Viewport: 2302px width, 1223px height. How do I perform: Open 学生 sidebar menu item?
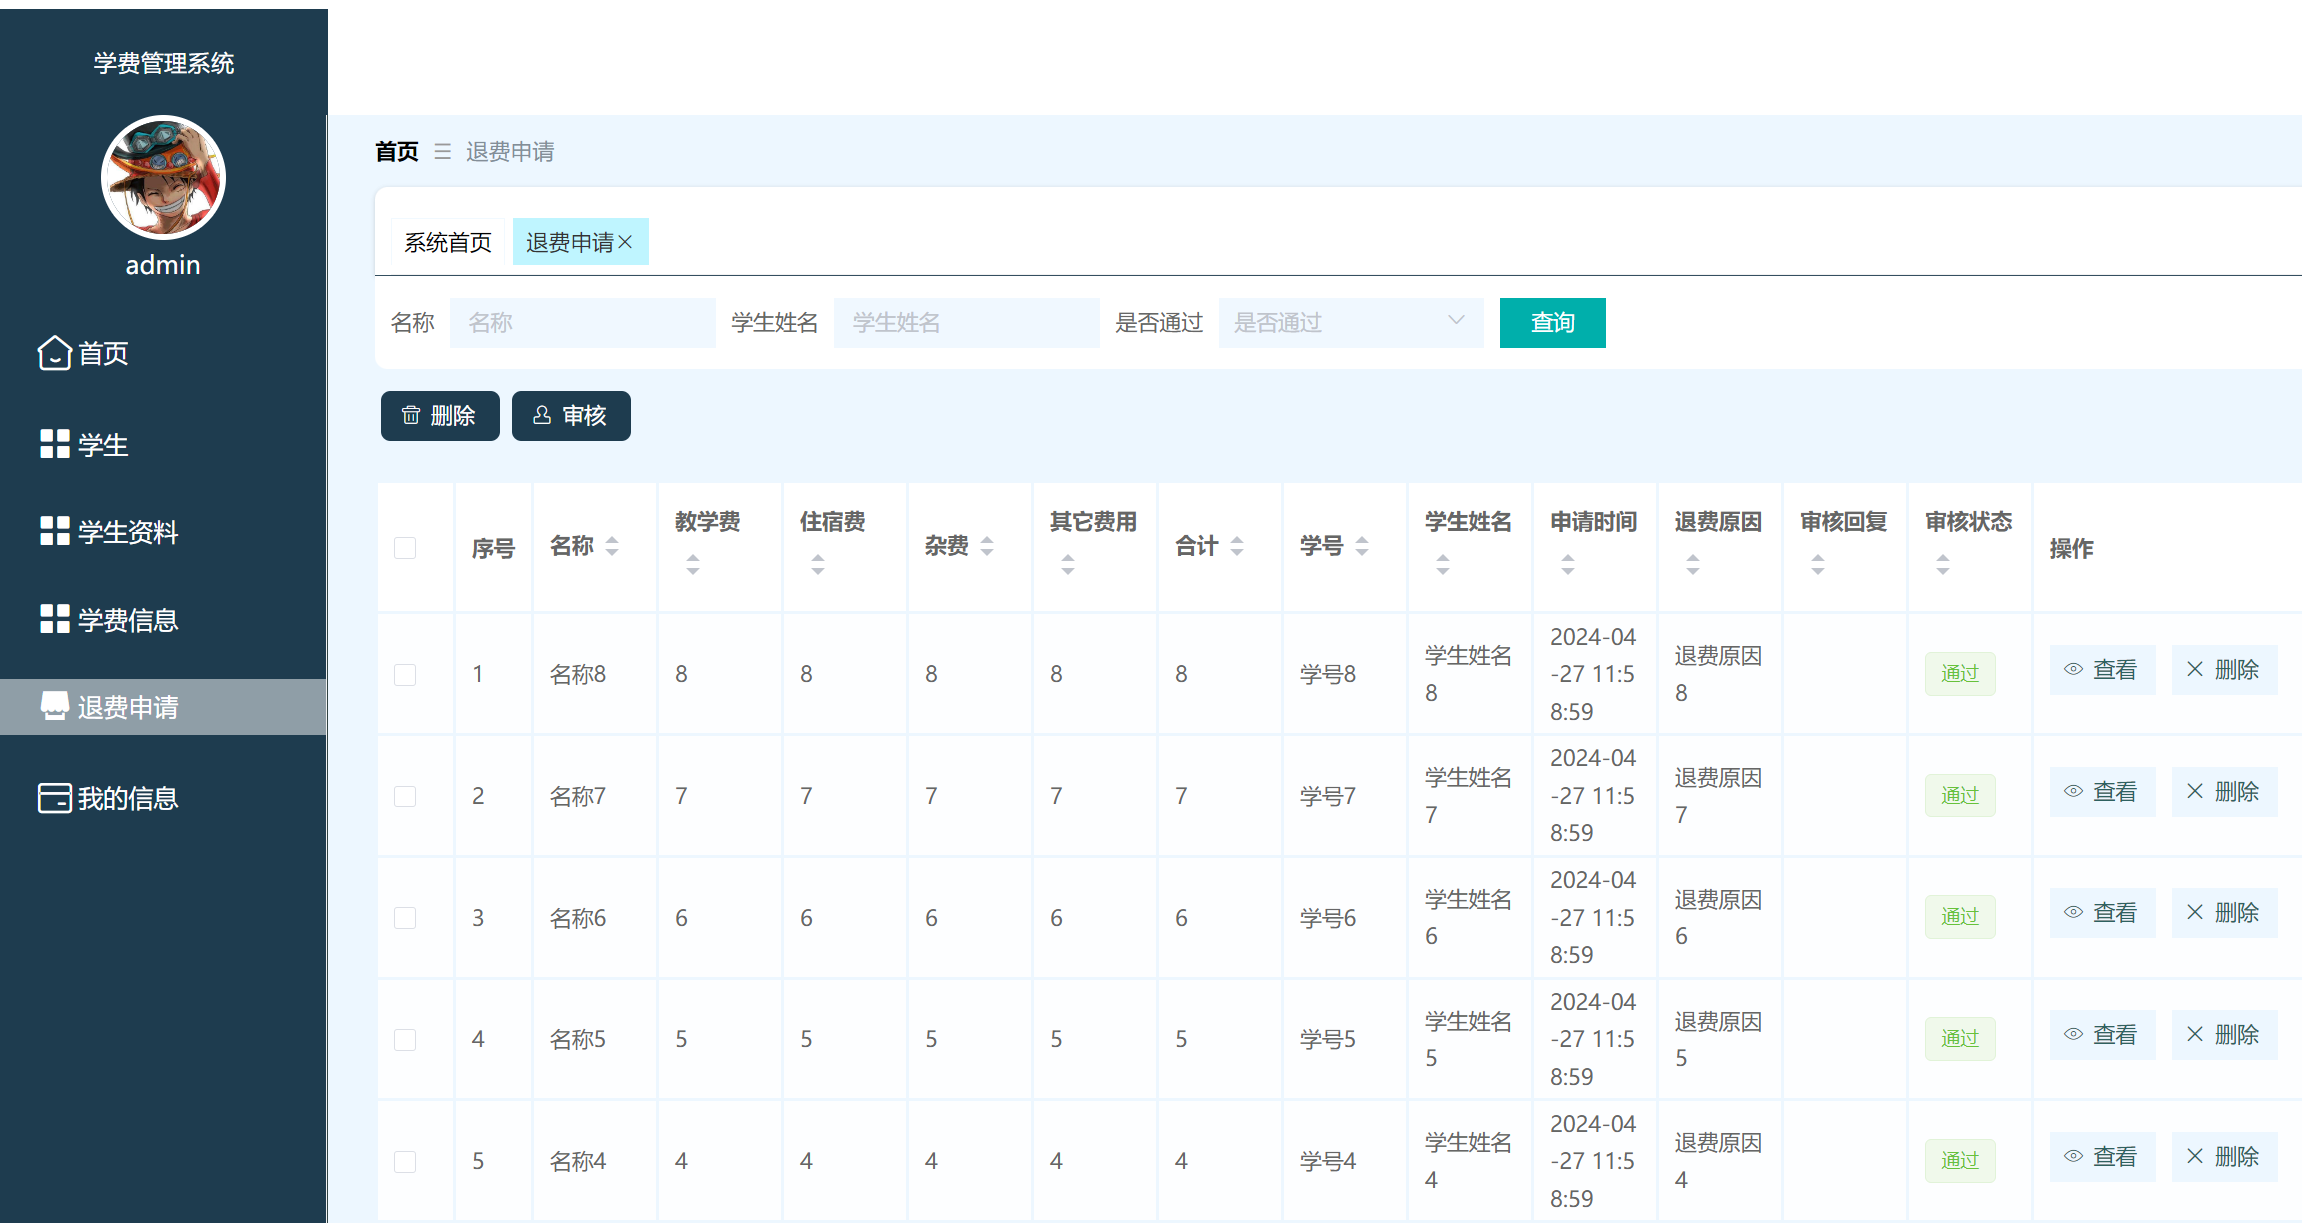(163, 445)
